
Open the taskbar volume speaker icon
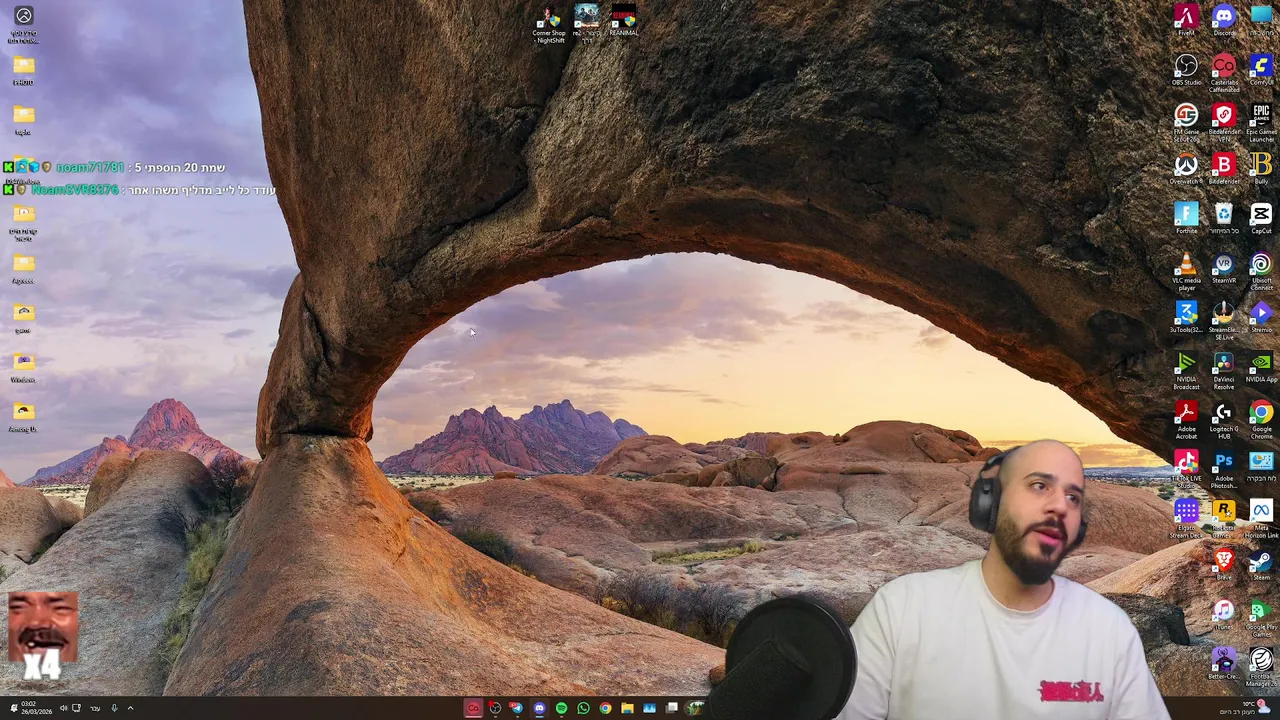pyautogui.click(x=63, y=708)
